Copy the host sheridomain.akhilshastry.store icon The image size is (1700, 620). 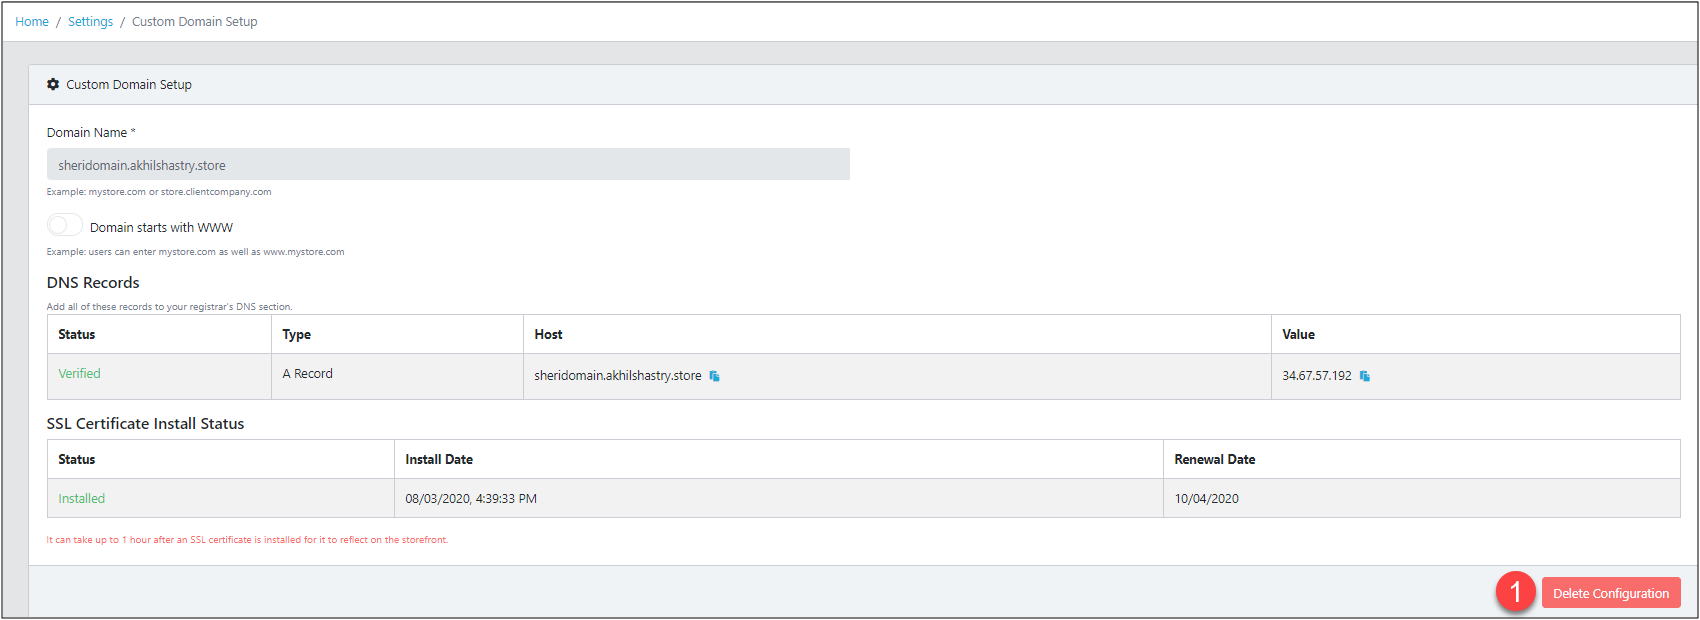[714, 376]
